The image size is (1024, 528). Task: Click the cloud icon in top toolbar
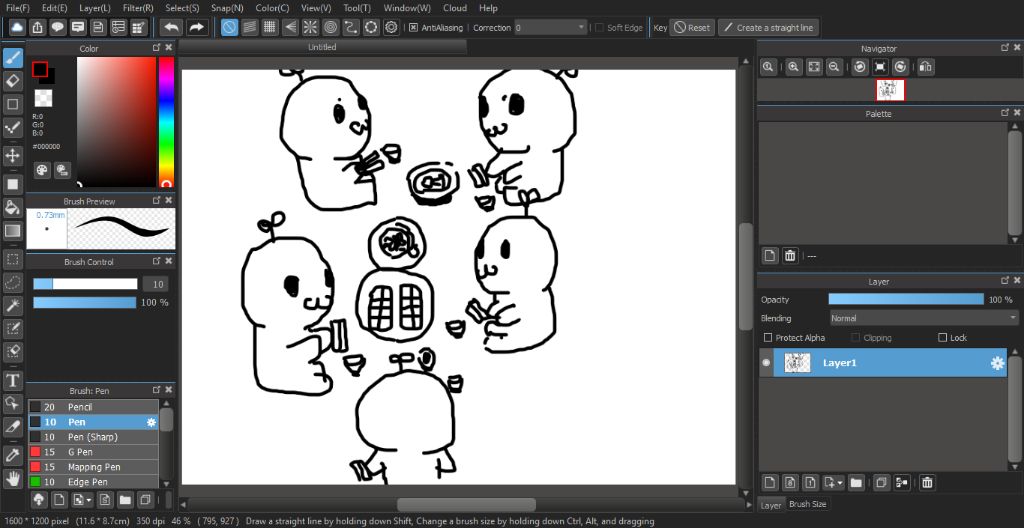click(17, 27)
